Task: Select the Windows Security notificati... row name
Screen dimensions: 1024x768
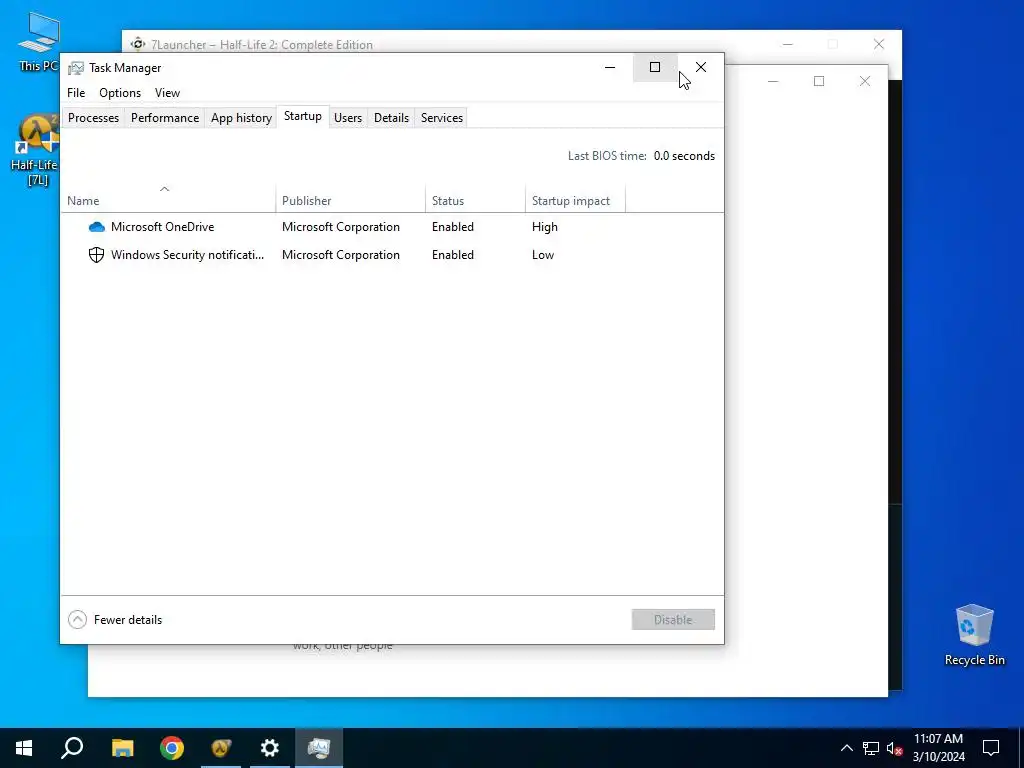Action: pos(187,255)
